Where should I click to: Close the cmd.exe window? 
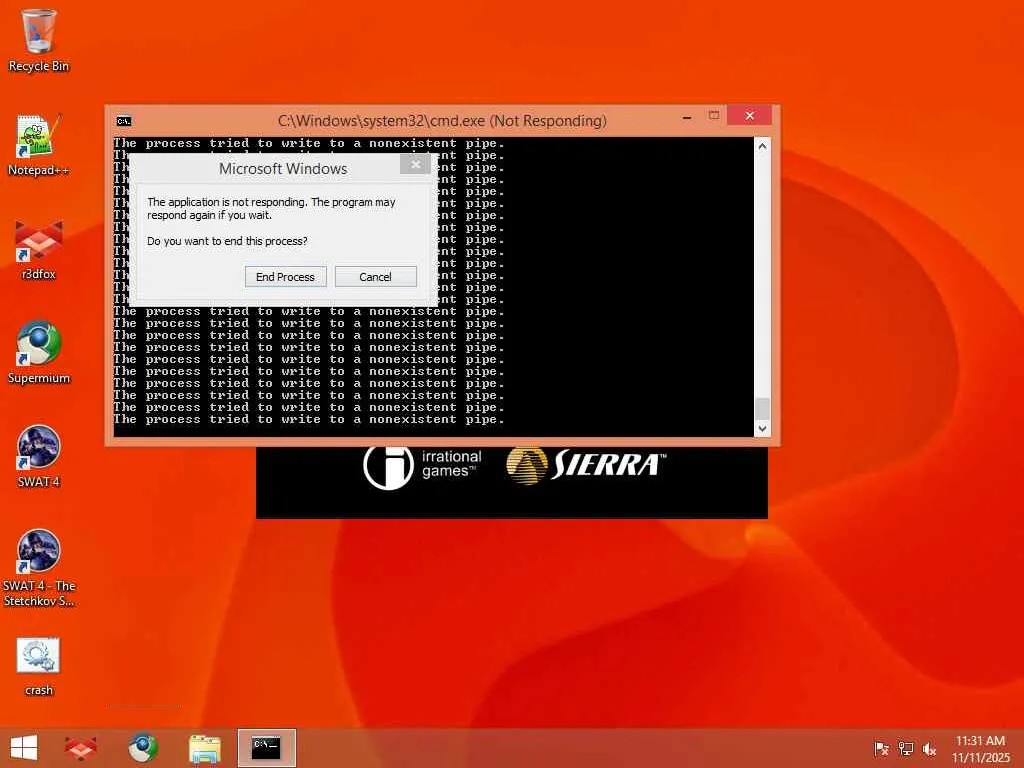click(x=750, y=116)
